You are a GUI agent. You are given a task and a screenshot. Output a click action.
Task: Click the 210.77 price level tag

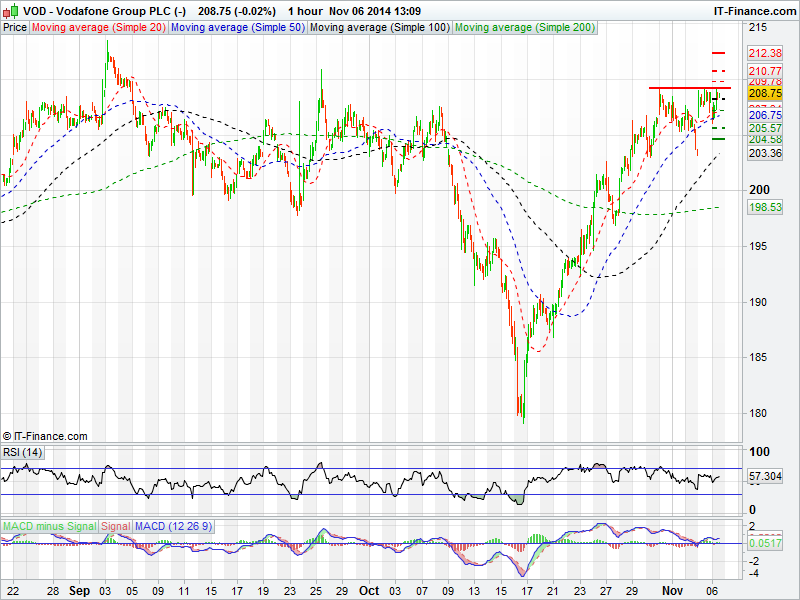click(x=764, y=71)
